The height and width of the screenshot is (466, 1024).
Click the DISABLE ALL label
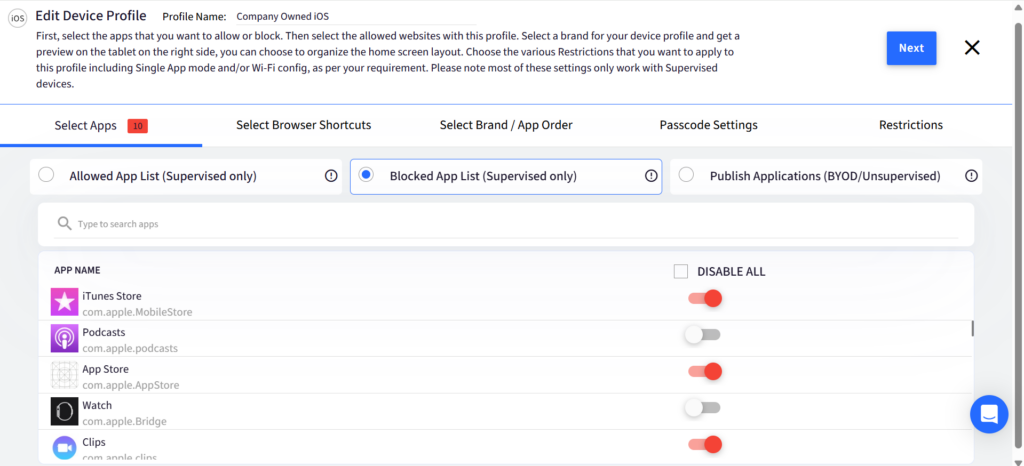coord(731,272)
